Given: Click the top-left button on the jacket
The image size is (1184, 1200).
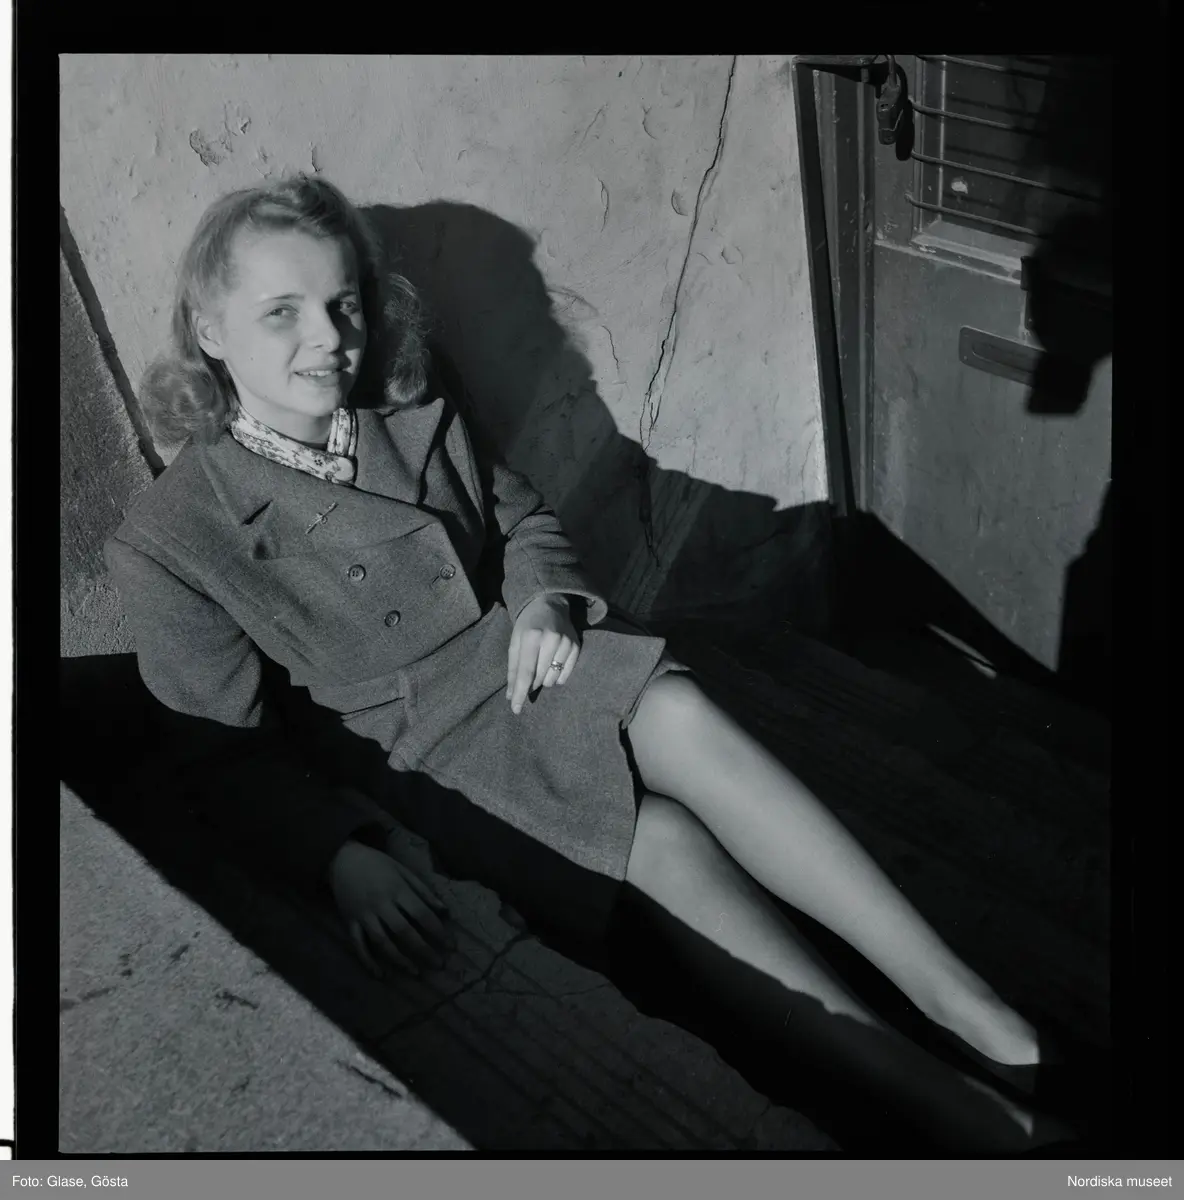Looking at the screenshot, I should coord(355,573).
